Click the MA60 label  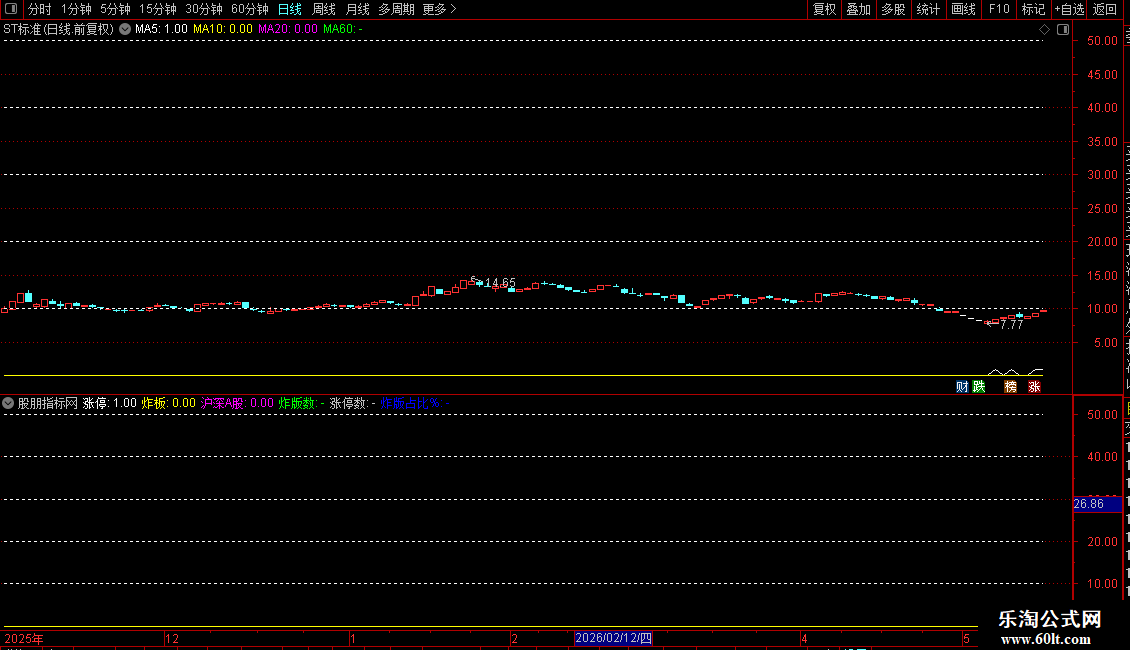click(x=342, y=29)
